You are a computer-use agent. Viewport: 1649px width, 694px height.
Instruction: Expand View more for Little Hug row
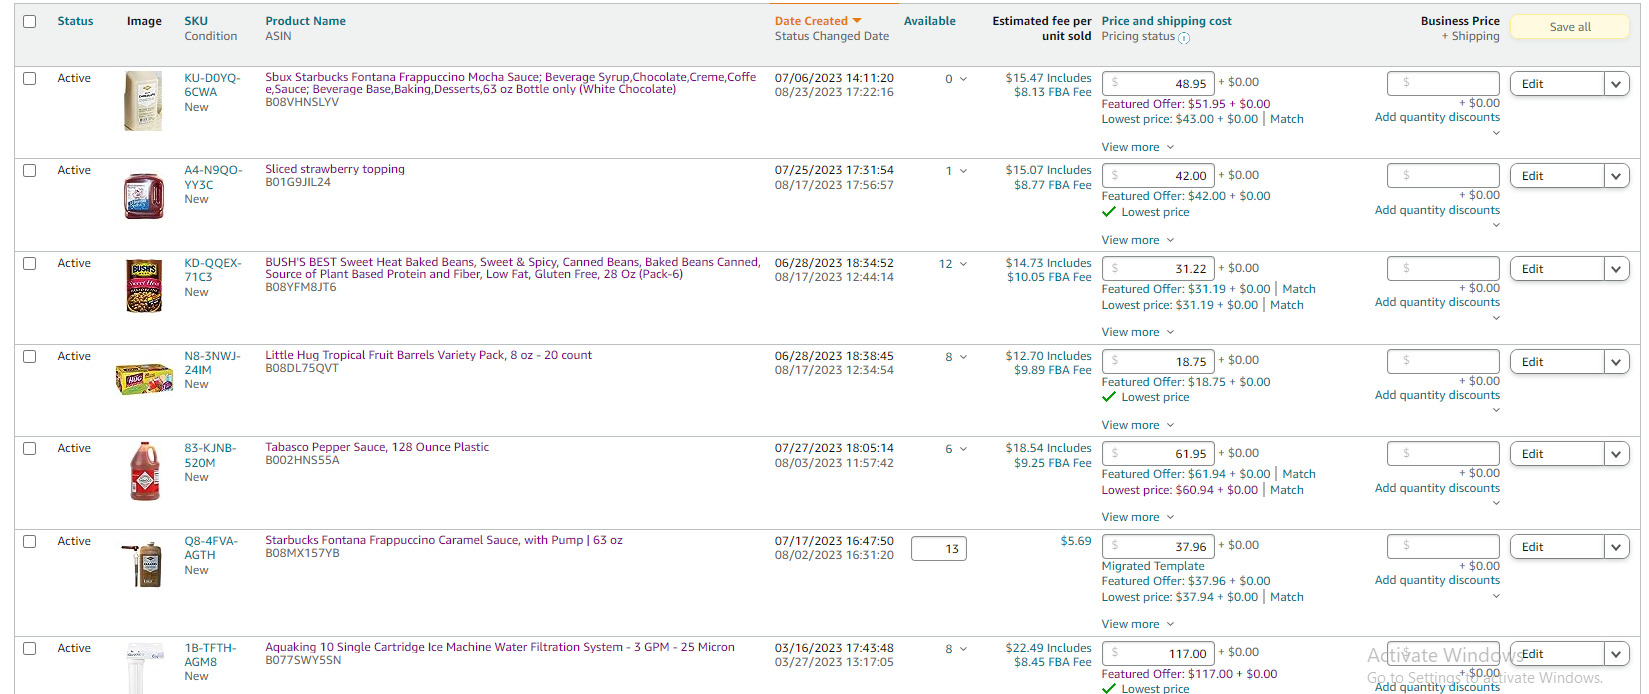tap(1138, 425)
